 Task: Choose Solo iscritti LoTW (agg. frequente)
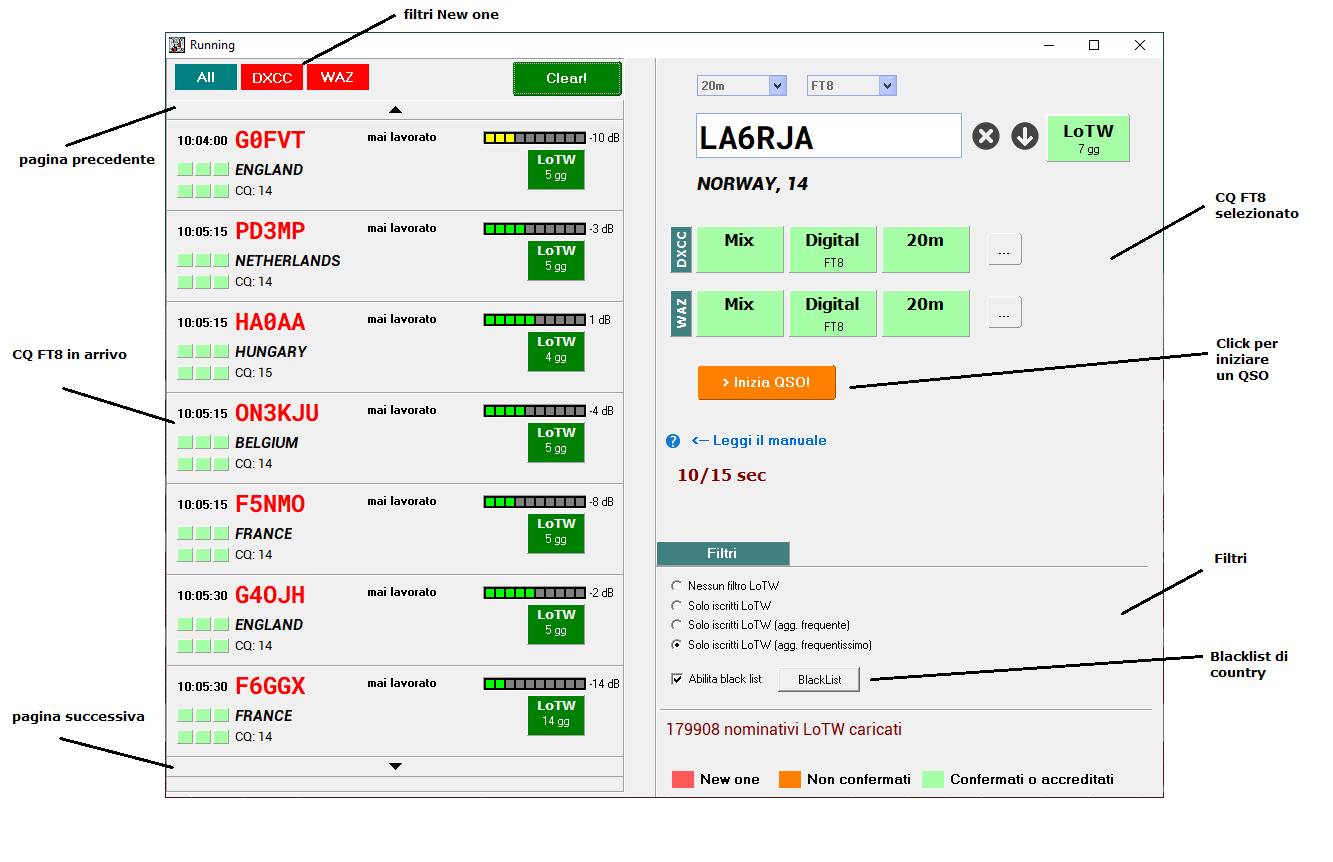[x=678, y=625]
